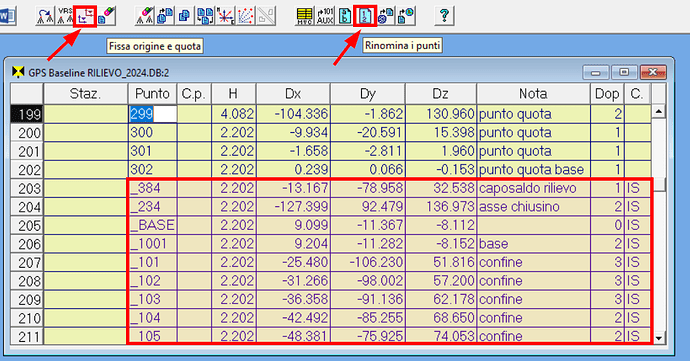Image resolution: width=690 pixels, height=361 pixels.
Task: Click the Fissa origine e quota icon
Action: click(85, 17)
